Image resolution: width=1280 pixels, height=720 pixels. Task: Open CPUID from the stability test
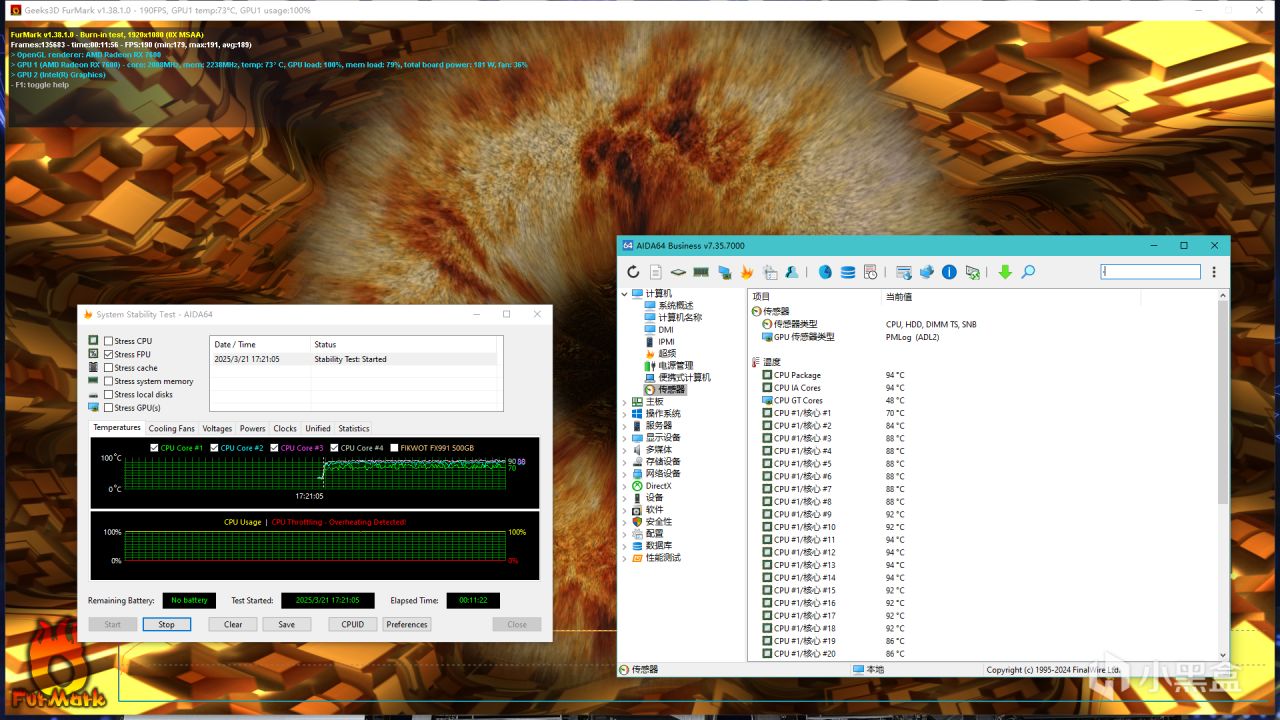tap(353, 624)
